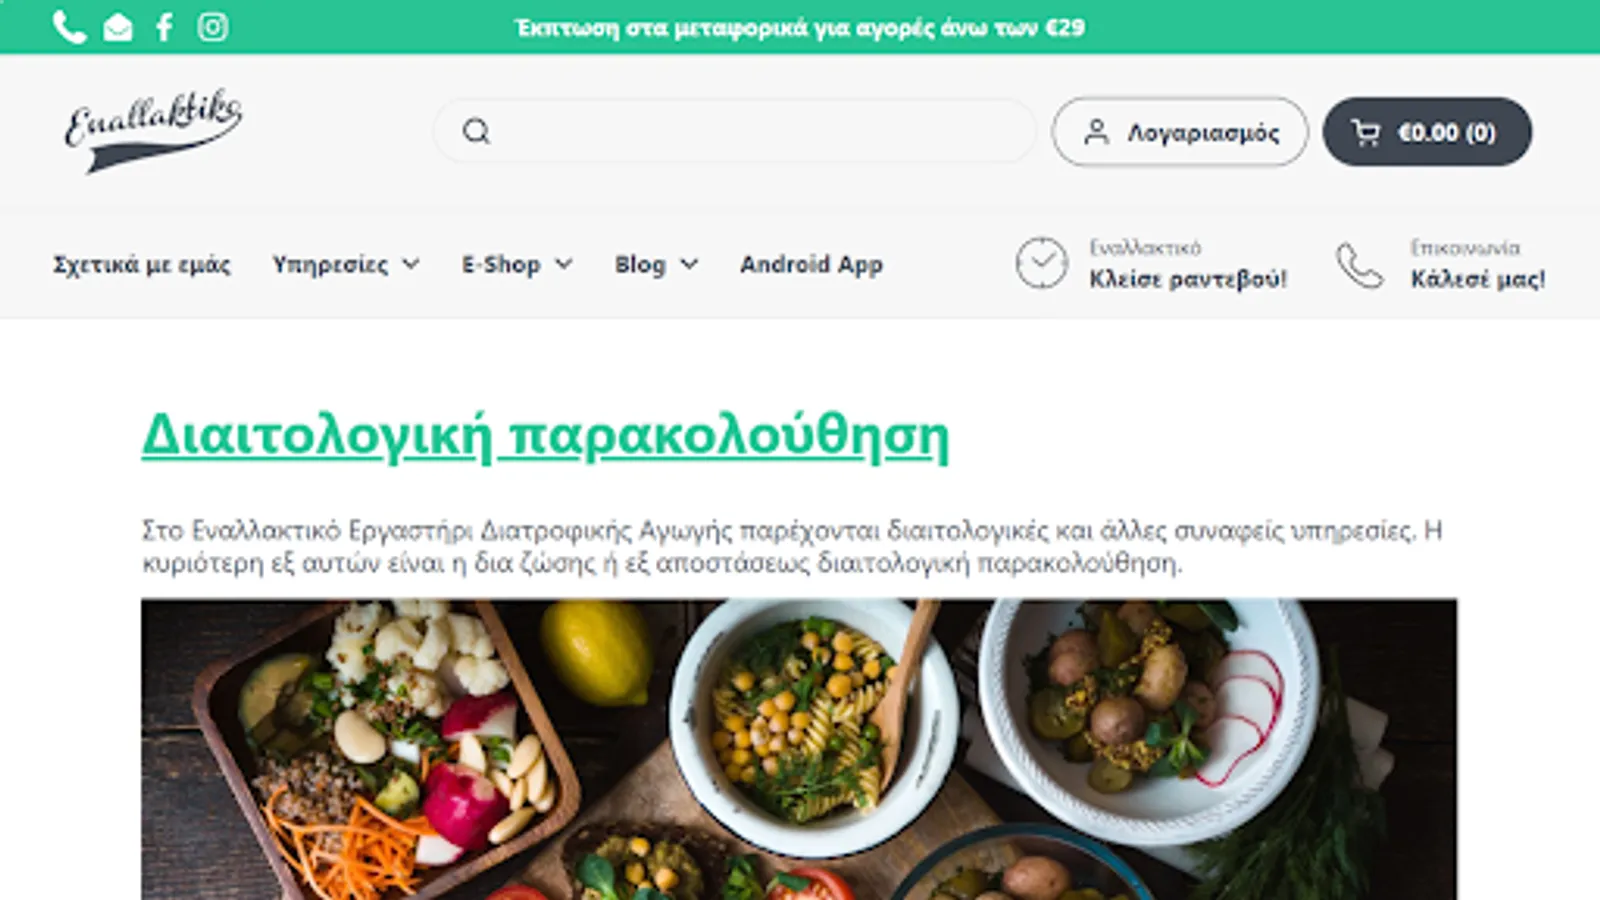Click the shopping cart icon
Image resolution: width=1600 pixels, height=900 pixels.
pos(1365,132)
